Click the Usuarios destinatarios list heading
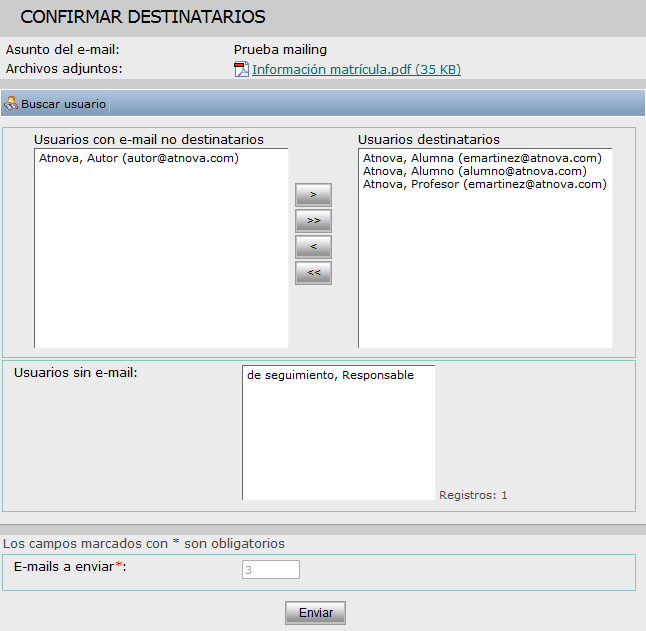The height and width of the screenshot is (631, 646). coord(428,140)
